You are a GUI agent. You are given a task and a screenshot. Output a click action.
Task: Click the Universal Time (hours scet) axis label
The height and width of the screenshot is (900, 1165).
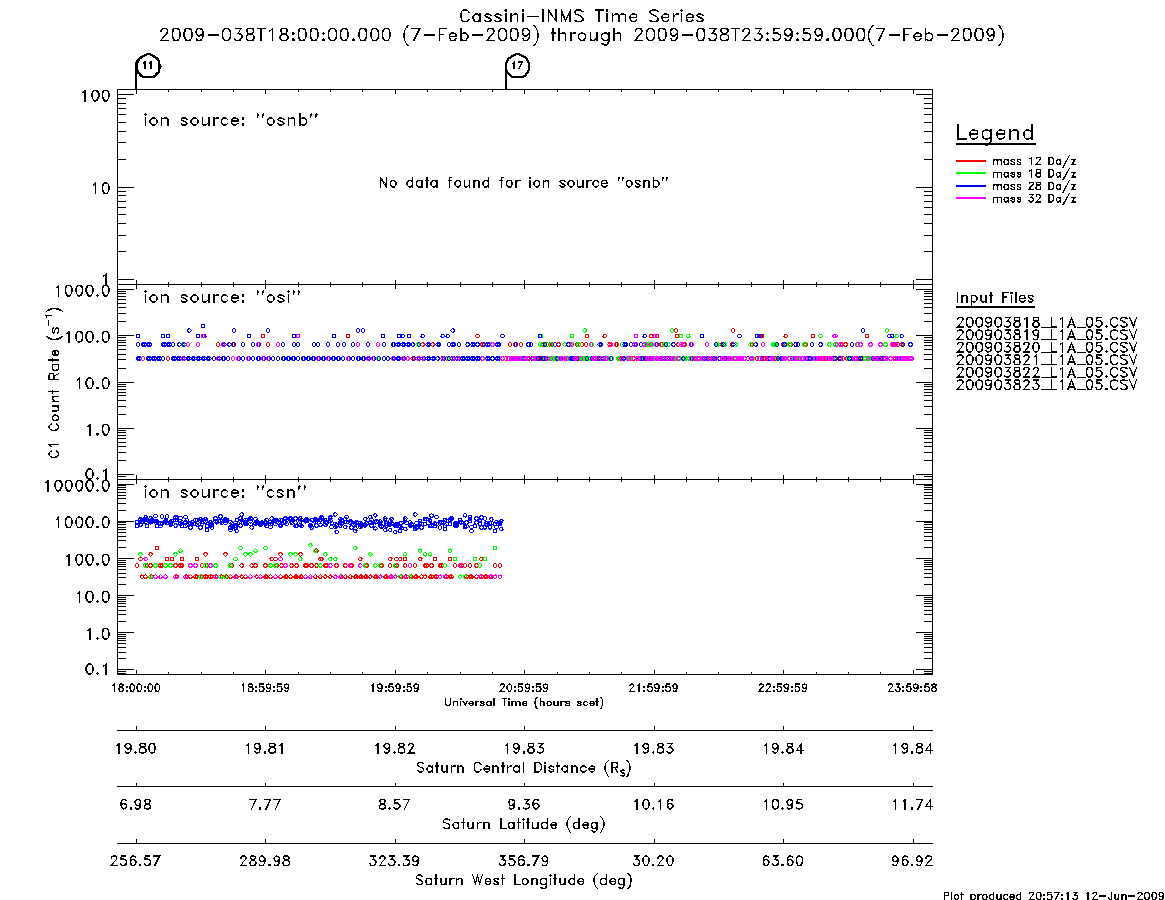524,702
